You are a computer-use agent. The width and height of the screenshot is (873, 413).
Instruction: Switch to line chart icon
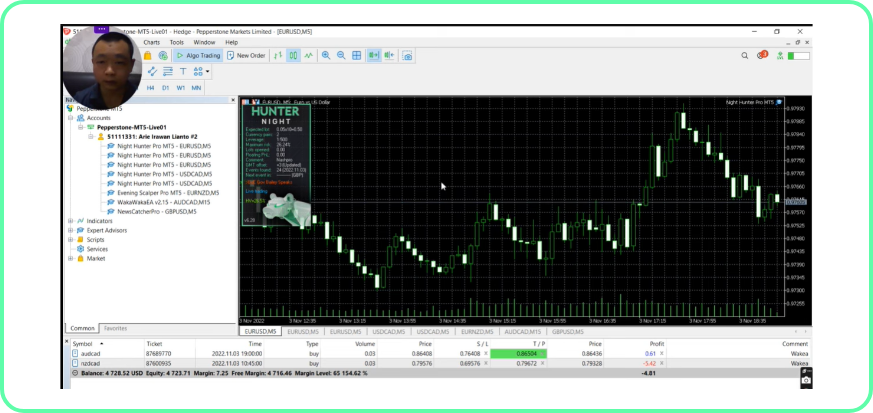click(x=309, y=56)
